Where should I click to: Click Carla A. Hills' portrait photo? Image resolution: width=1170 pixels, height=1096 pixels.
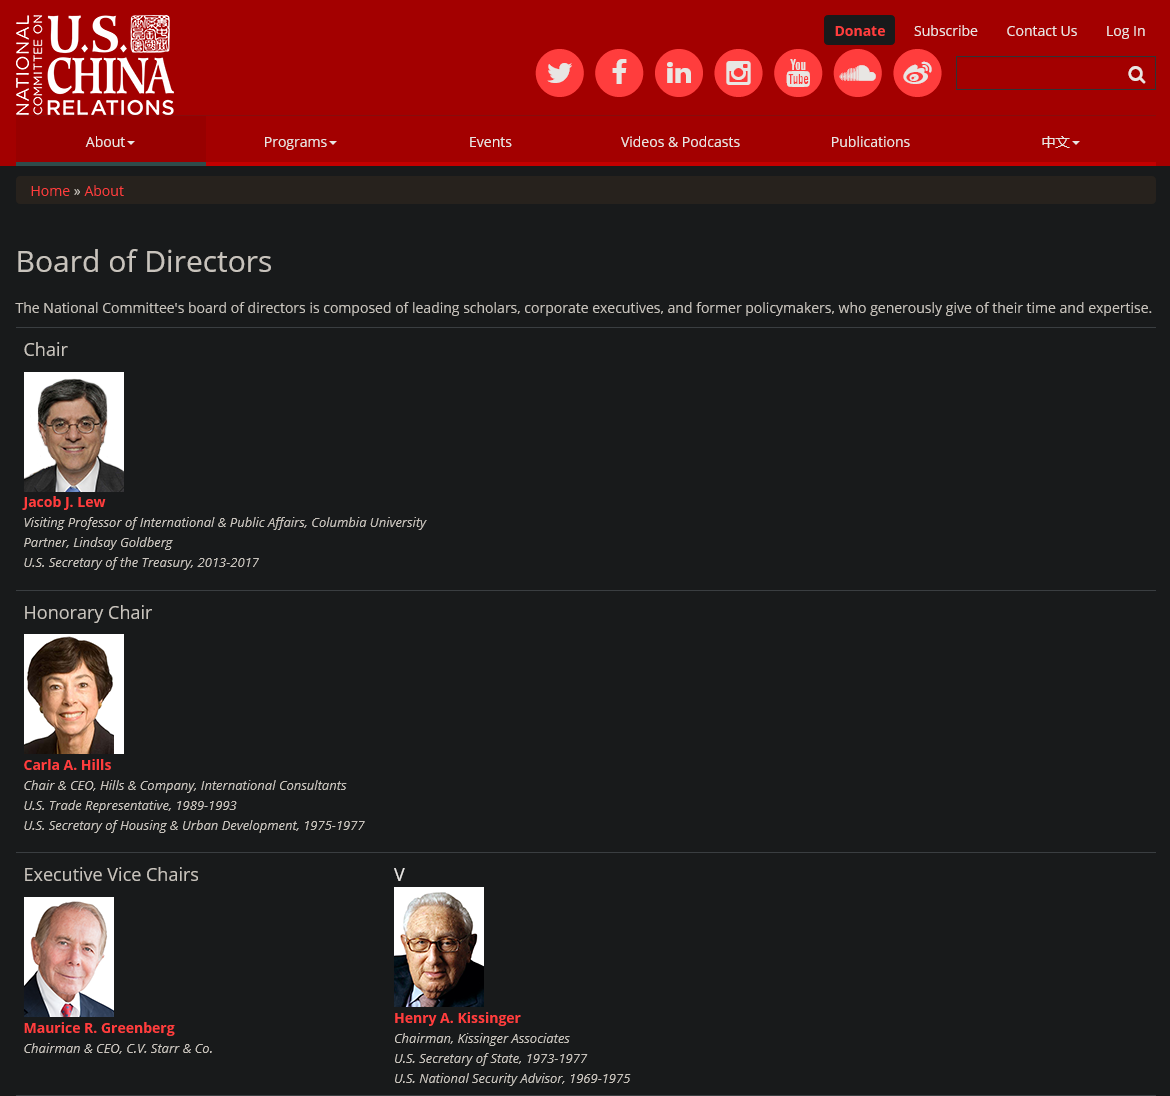[74, 694]
